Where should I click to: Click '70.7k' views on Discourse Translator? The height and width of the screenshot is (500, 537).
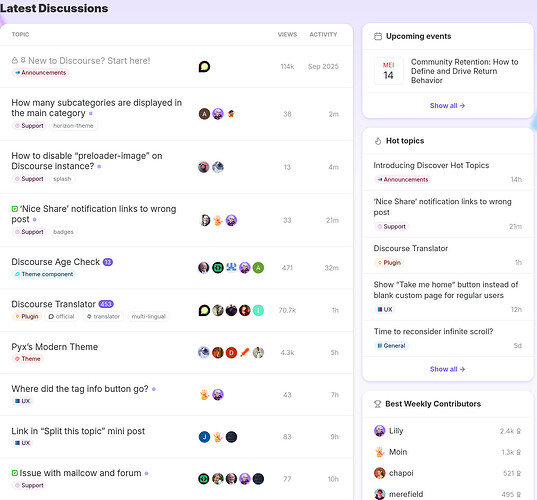tap(287, 310)
